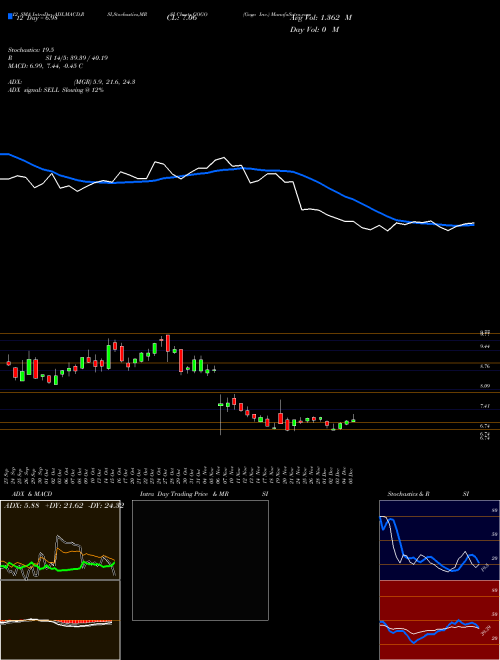Image resolution: width=500 pixels, height=660 pixels.
Task: Click the long-wick gap-down candlestick
Action: pos(221,415)
